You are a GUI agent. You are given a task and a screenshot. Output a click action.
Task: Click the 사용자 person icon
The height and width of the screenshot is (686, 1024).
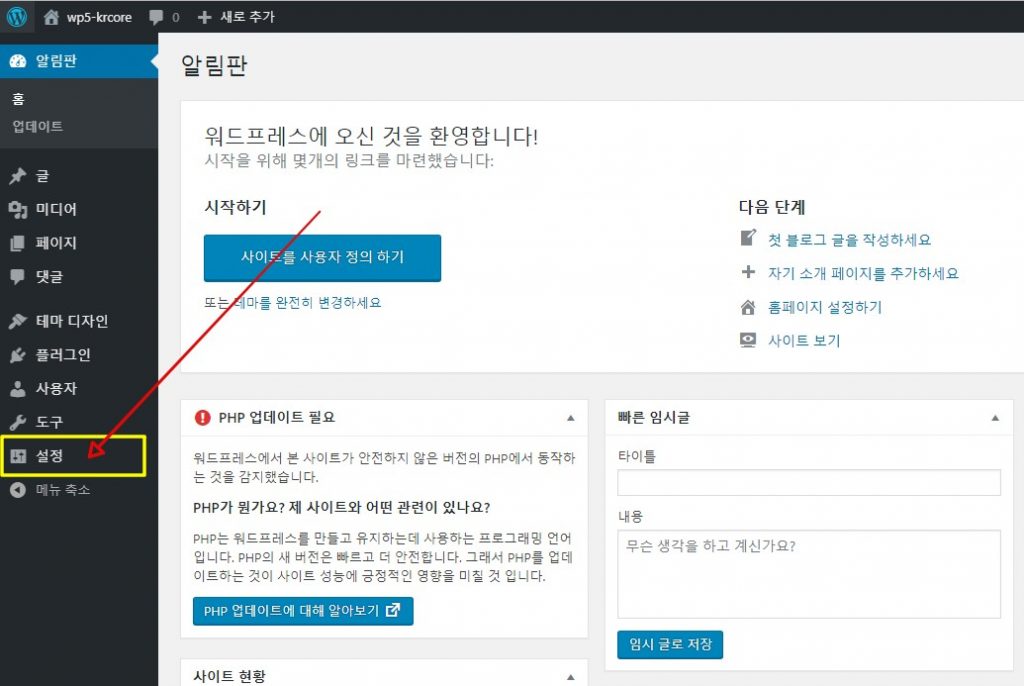[x=18, y=389]
